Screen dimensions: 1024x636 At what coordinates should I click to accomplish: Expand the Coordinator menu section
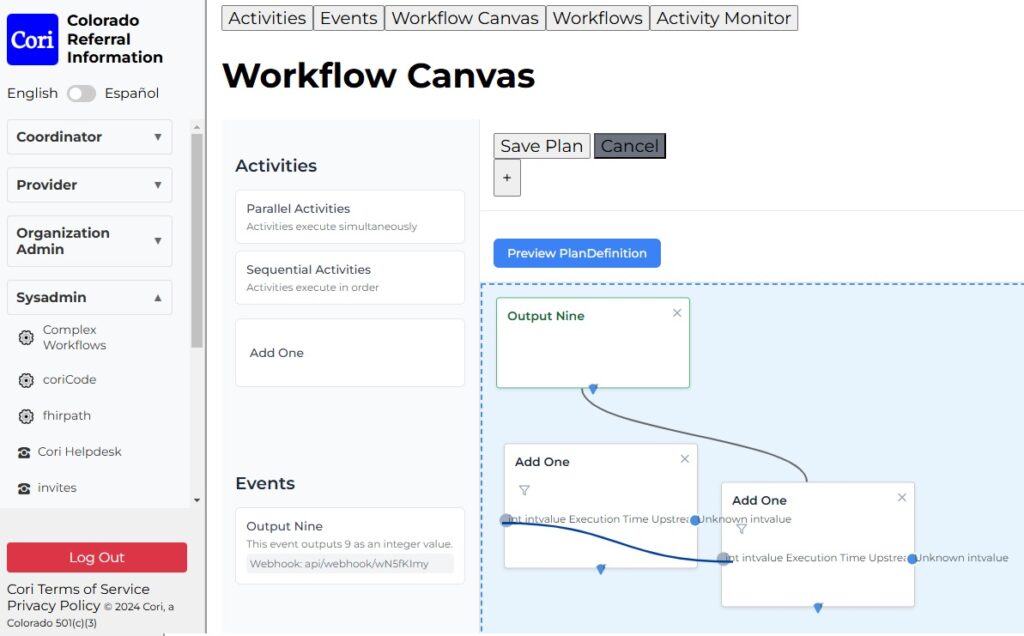point(89,137)
